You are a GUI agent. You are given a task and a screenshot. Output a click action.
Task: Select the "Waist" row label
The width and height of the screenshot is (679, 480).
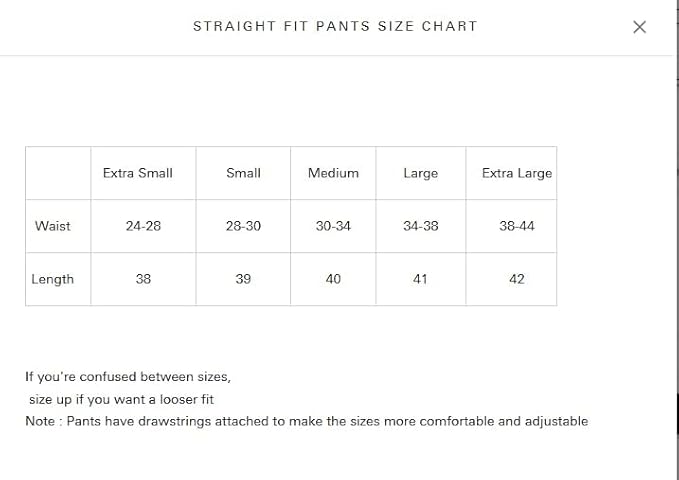[x=53, y=226]
